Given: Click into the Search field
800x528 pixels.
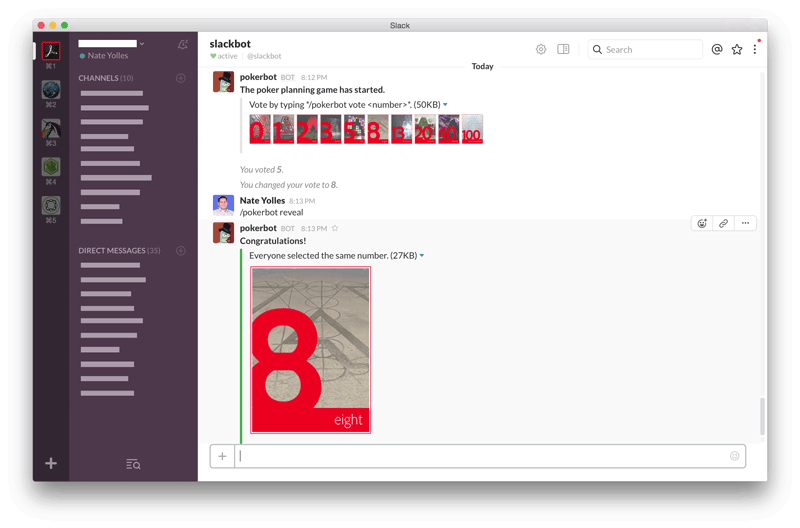Looking at the screenshot, I should click(645, 49).
